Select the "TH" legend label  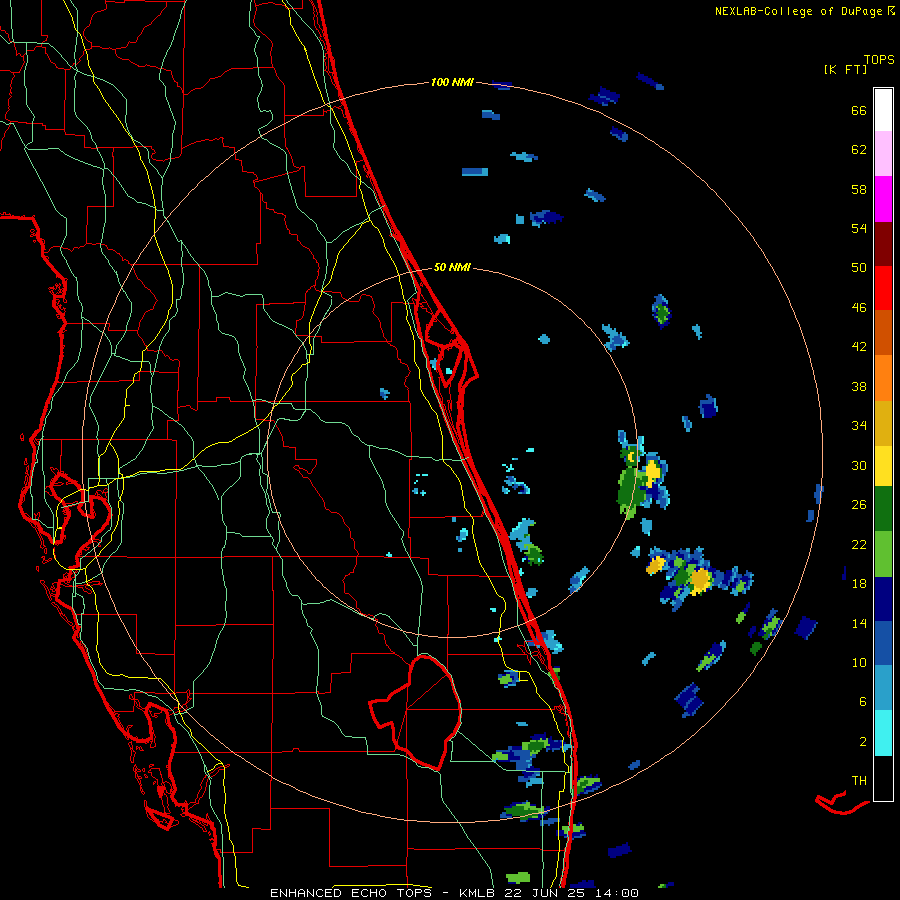[859, 781]
